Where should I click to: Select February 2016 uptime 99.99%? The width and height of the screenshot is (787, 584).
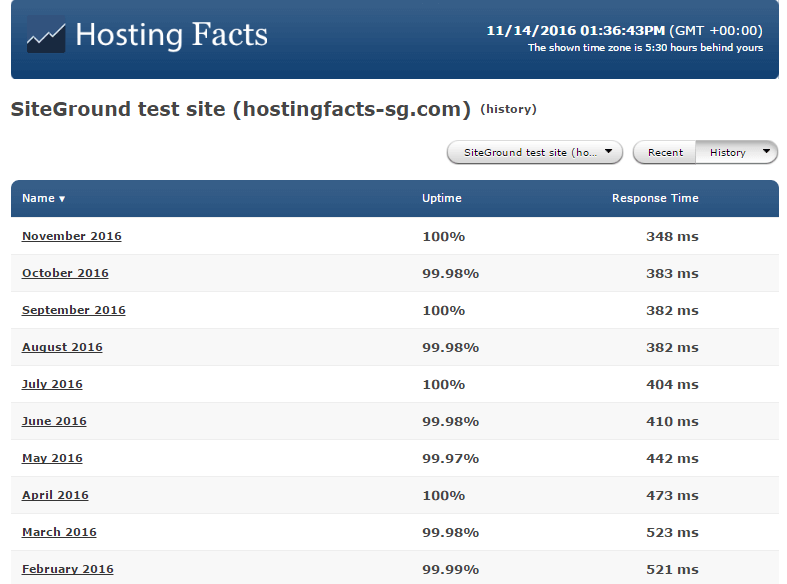coord(451,570)
